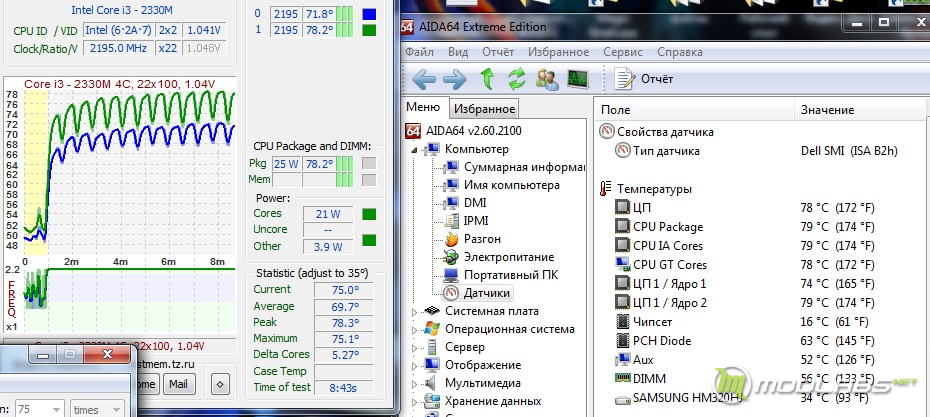Refresh with the green circular arrows icon

(517, 78)
